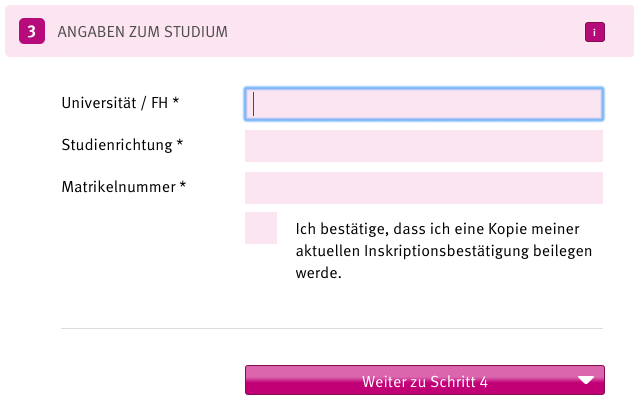Collapse the "Angaben zum Studium" section title
634x419 pixels.
143,32
